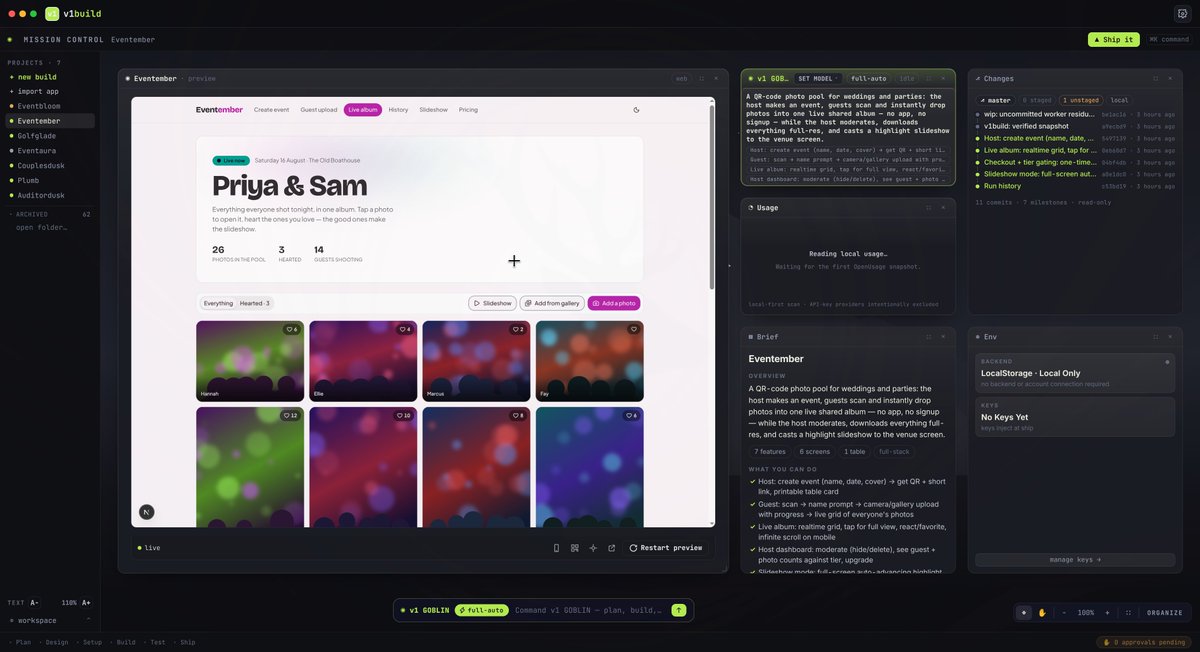Select Golfglade project in sidebar
1200x652 pixels.
pos(49,135)
